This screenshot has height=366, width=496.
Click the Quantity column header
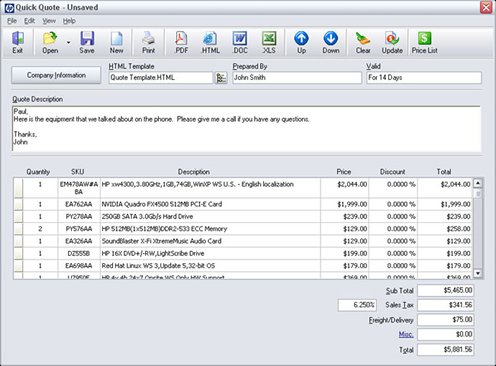click(x=38, y=172)
